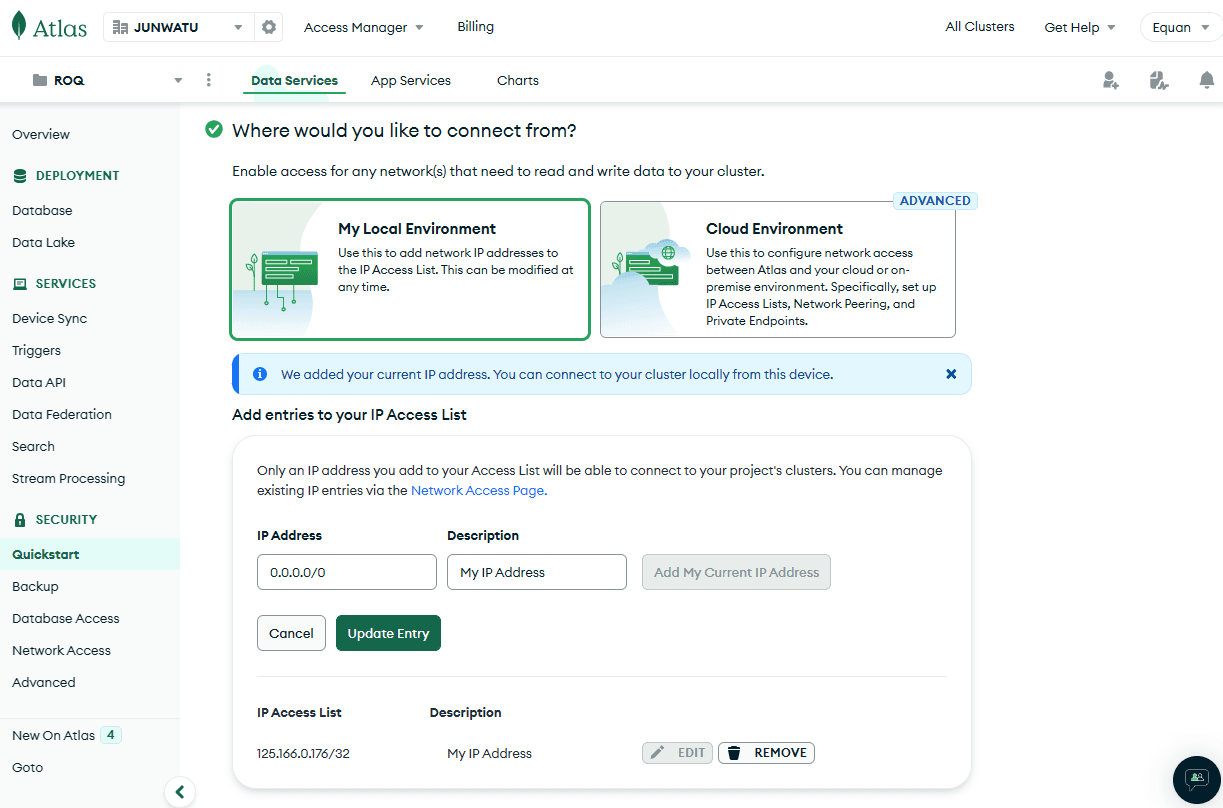Follow the Network Access Page link
Viewport: 1223px width, 808px height.
[477, 490]
